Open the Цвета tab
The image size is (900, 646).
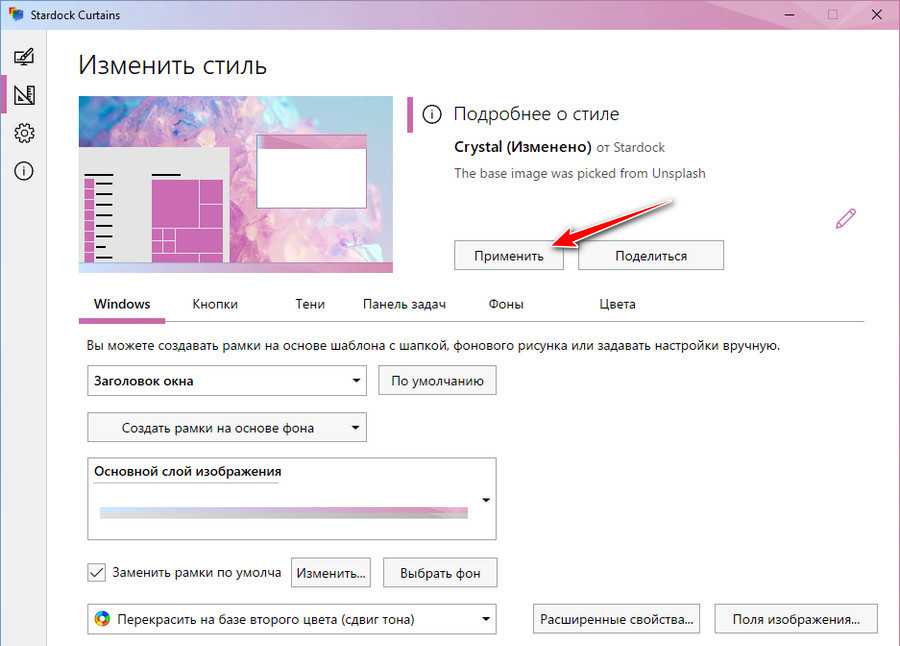[x=617, y=304]
